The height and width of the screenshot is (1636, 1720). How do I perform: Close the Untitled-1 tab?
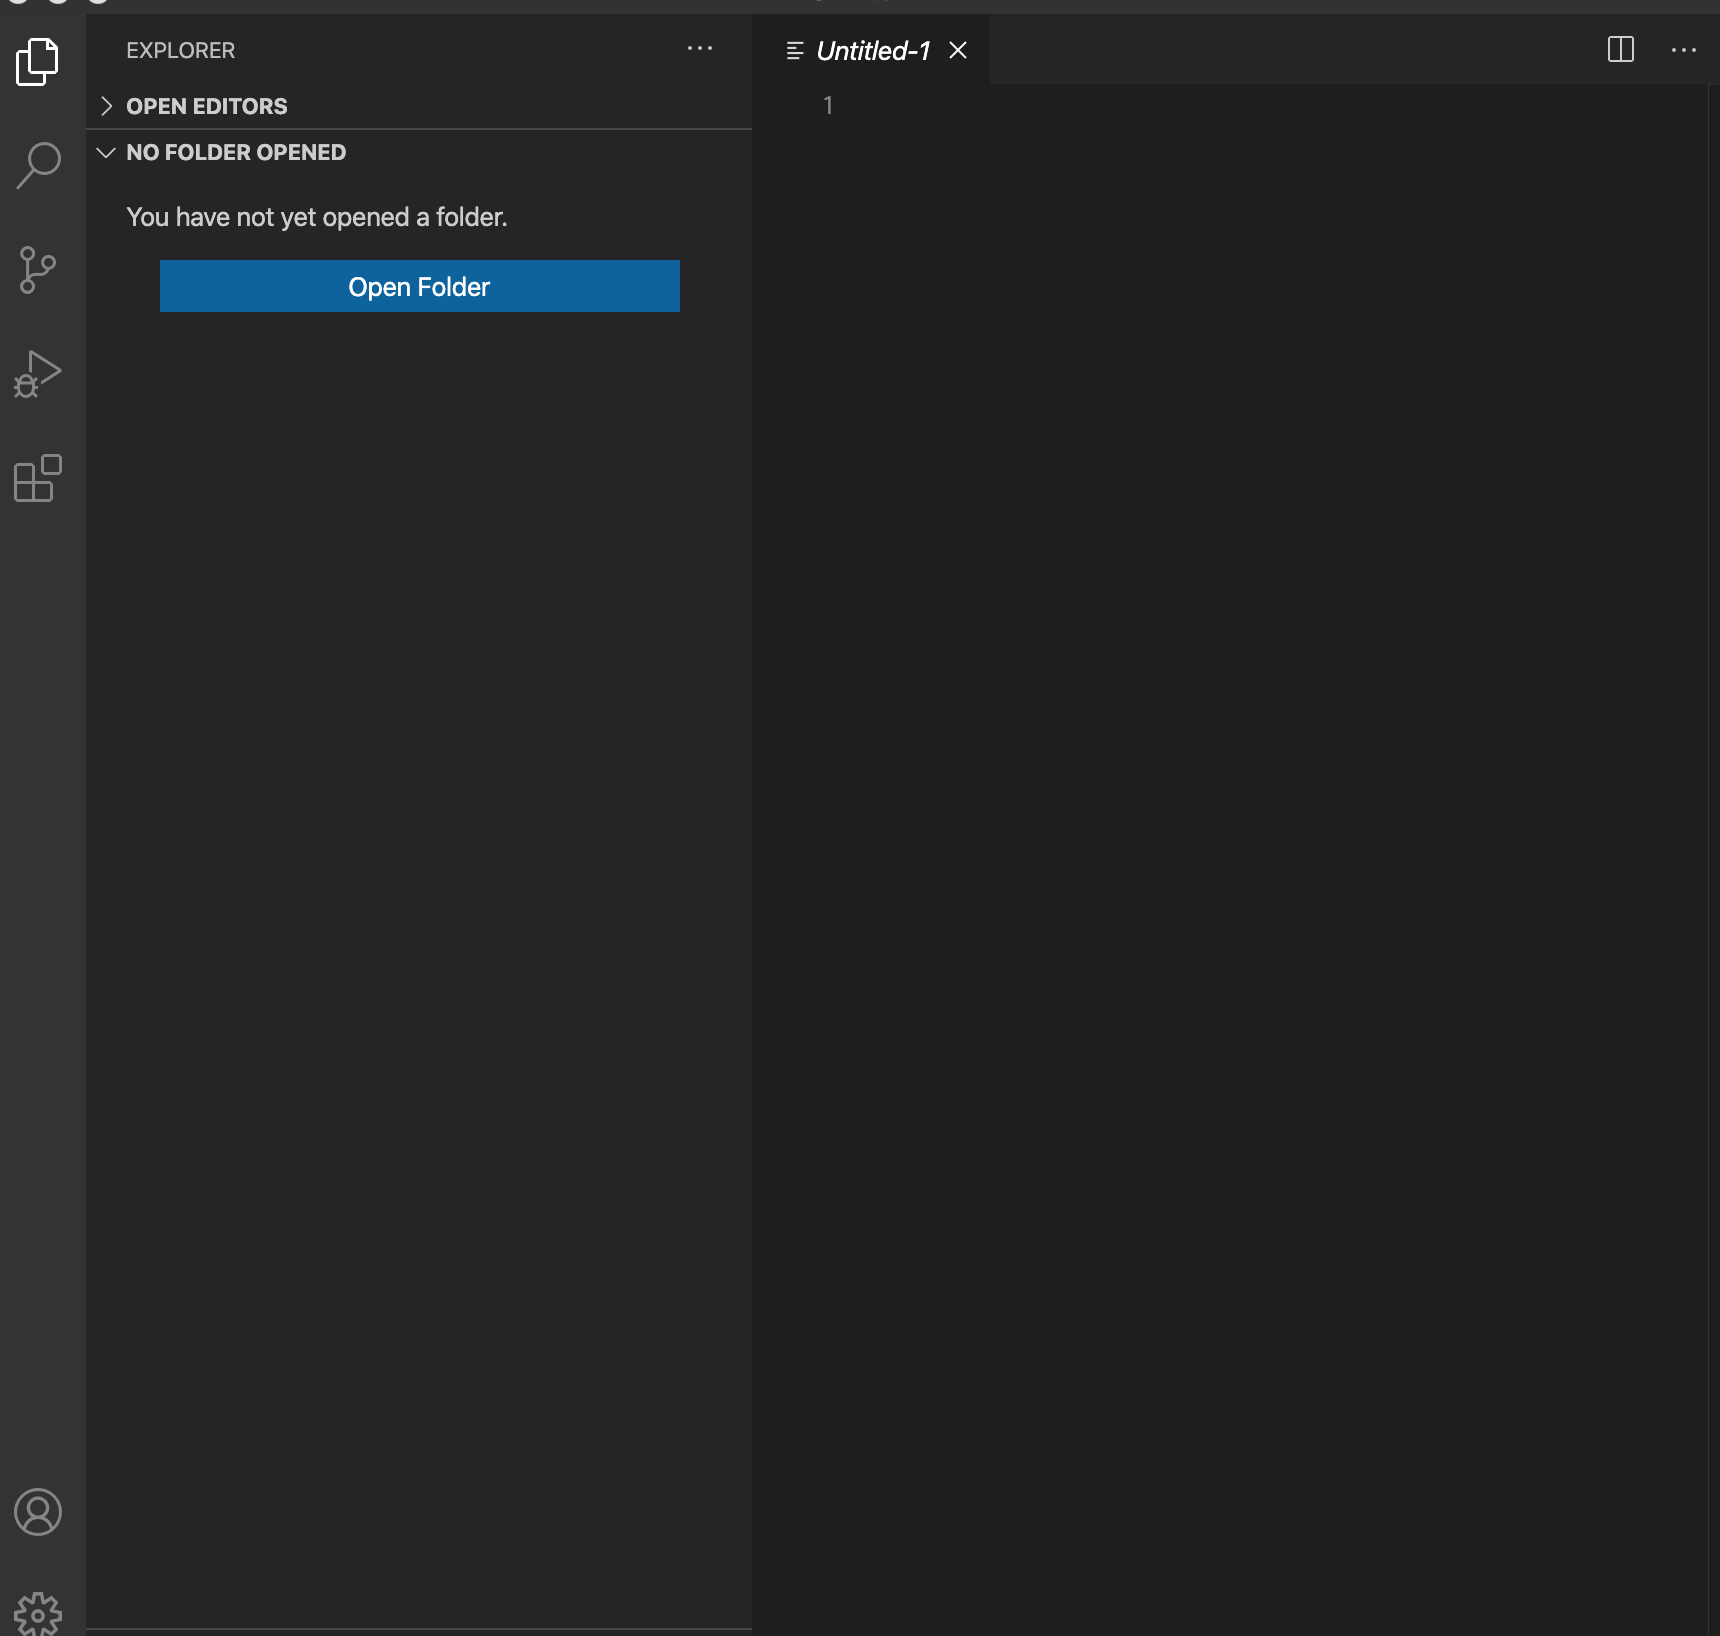click(958, 50)
